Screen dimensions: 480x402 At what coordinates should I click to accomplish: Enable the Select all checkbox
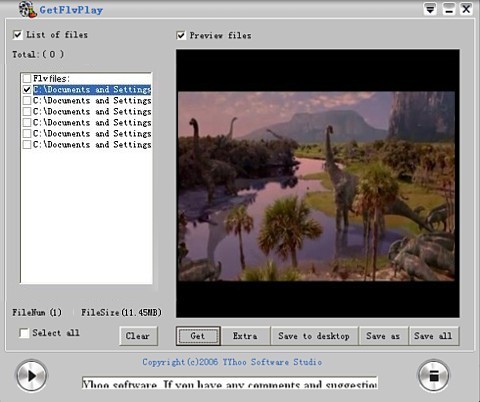coord(24,333)
